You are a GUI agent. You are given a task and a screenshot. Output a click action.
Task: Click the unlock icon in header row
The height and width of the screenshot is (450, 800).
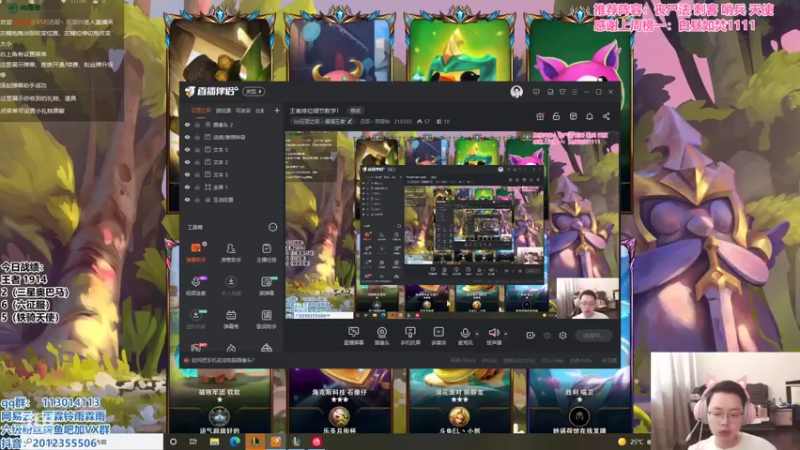556,116
